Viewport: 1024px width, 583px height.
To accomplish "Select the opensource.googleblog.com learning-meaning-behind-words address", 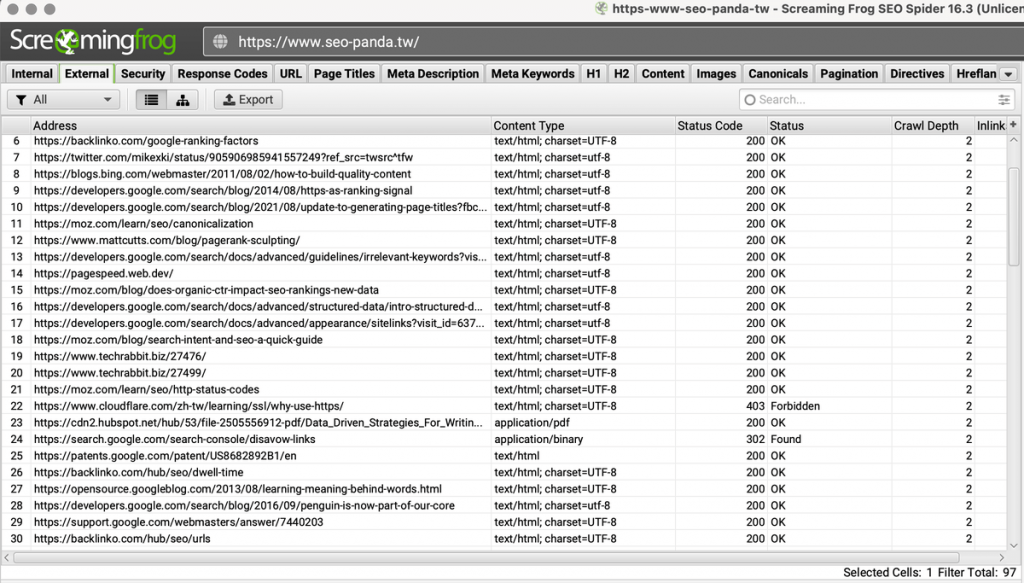I will coord(238,489).
